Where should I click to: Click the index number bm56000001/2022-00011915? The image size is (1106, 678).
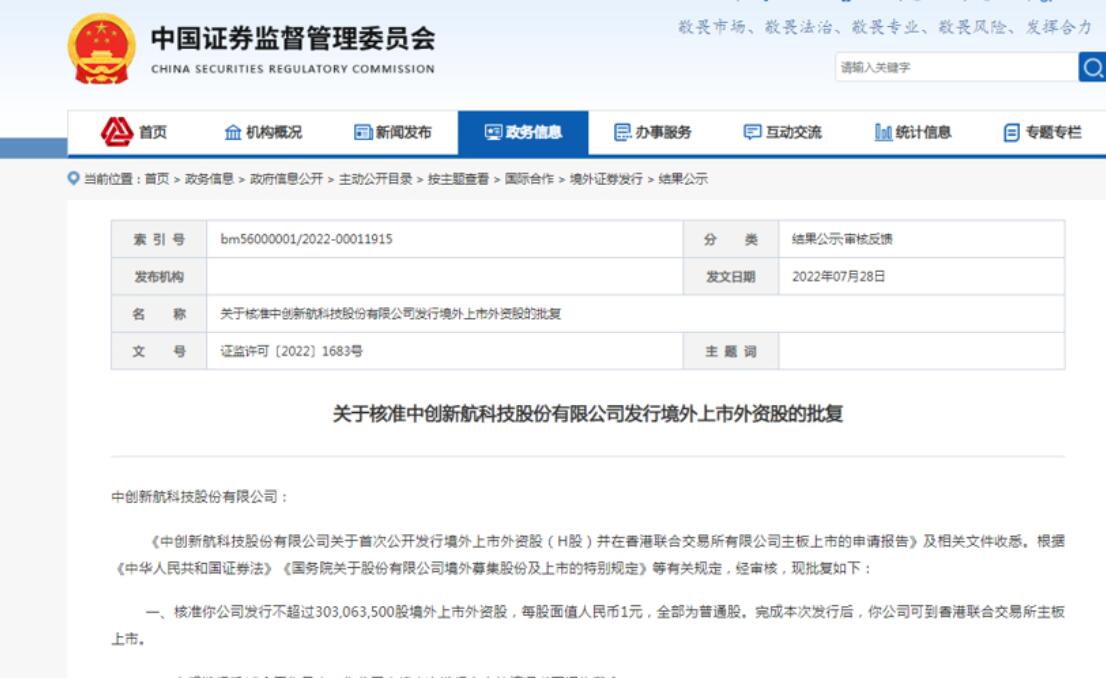coord(306,239)
